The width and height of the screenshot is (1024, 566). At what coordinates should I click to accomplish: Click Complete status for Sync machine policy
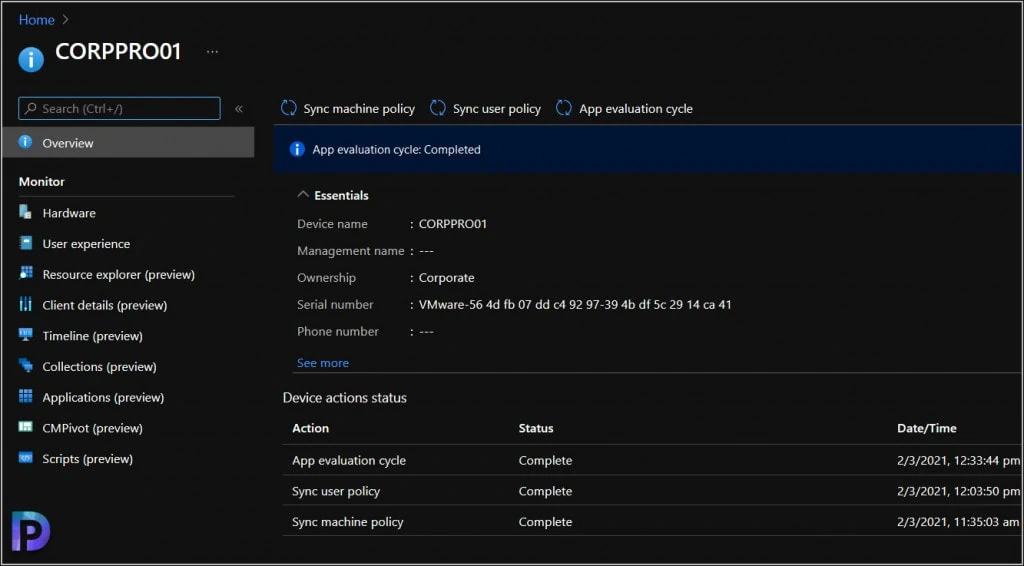(545, 522)
